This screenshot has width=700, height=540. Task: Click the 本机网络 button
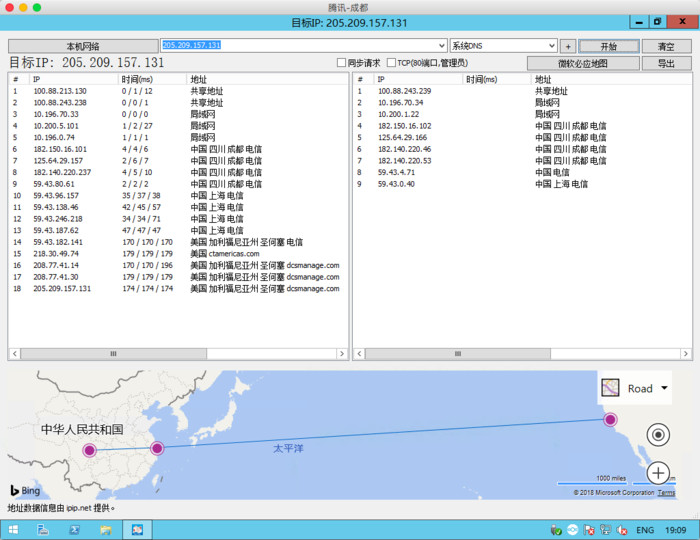pyautogui.click(x=83, y=46)
